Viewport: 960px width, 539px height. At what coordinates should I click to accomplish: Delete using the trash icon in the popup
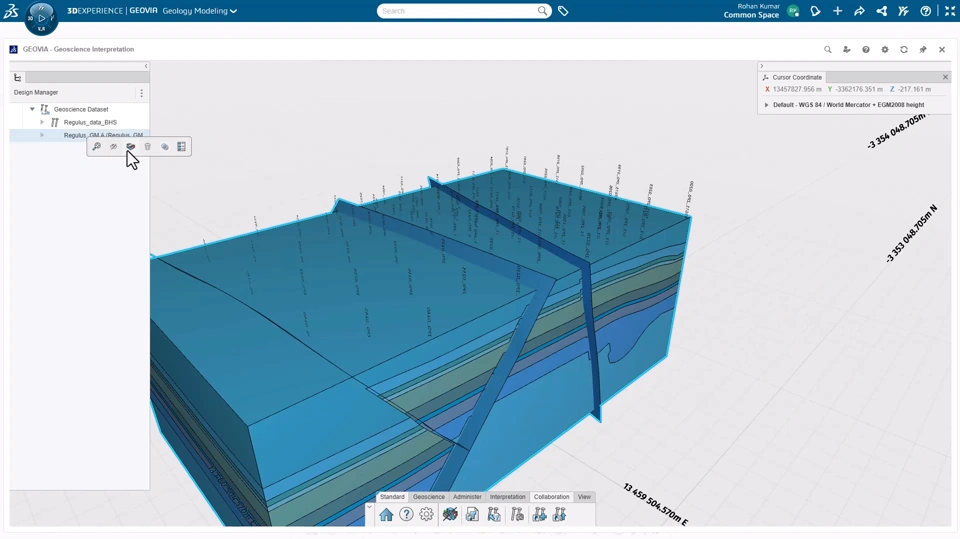(x=148, y=146)
